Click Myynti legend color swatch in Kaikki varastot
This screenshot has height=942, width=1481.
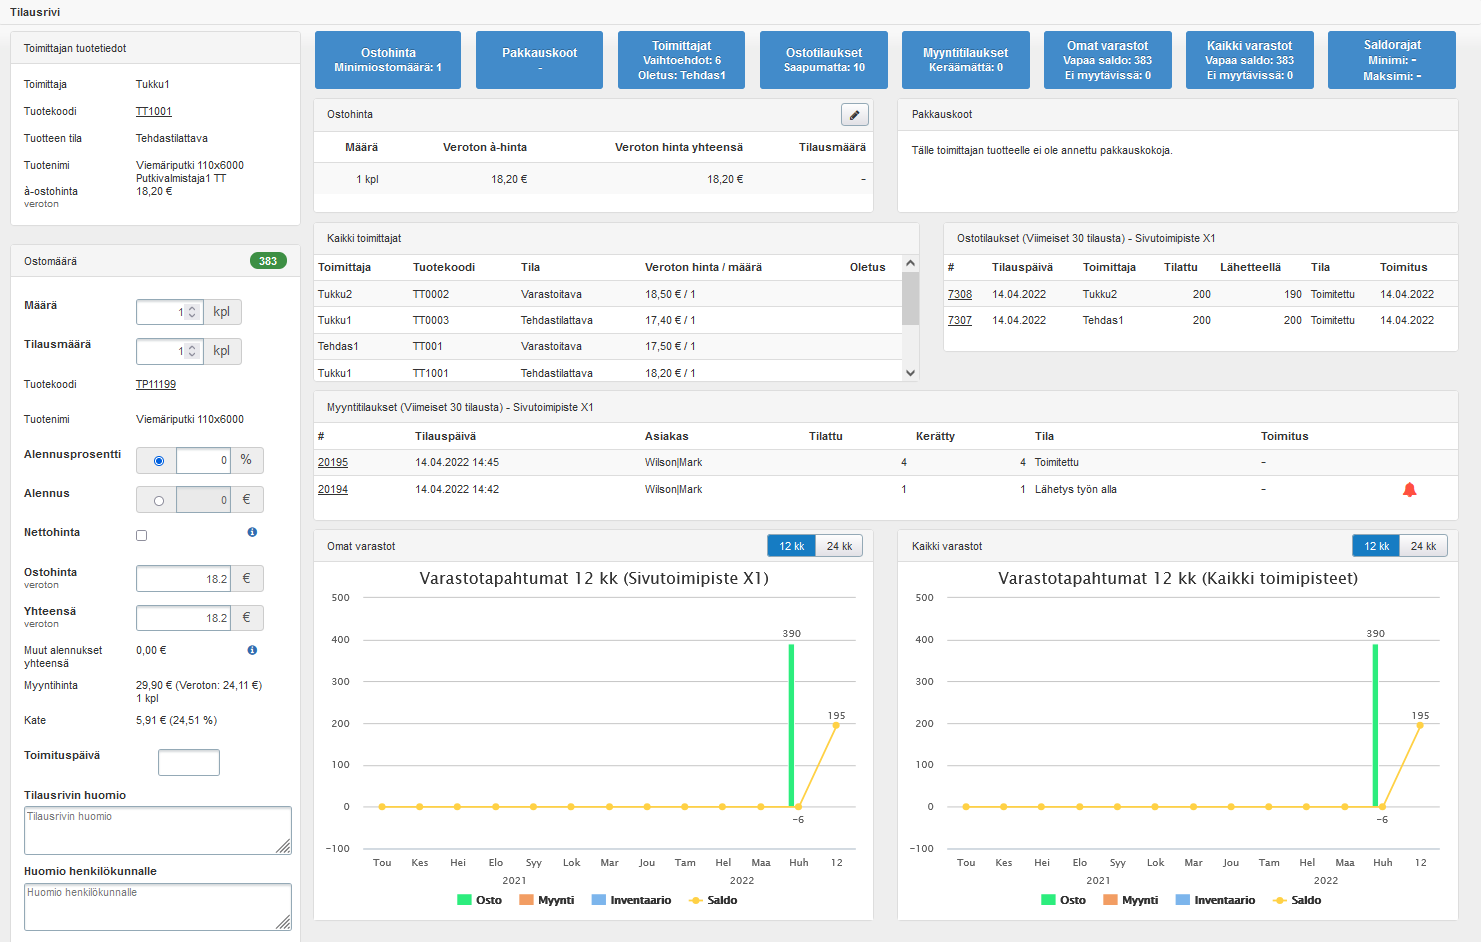pyautogui.click(x=1110, y=900)
